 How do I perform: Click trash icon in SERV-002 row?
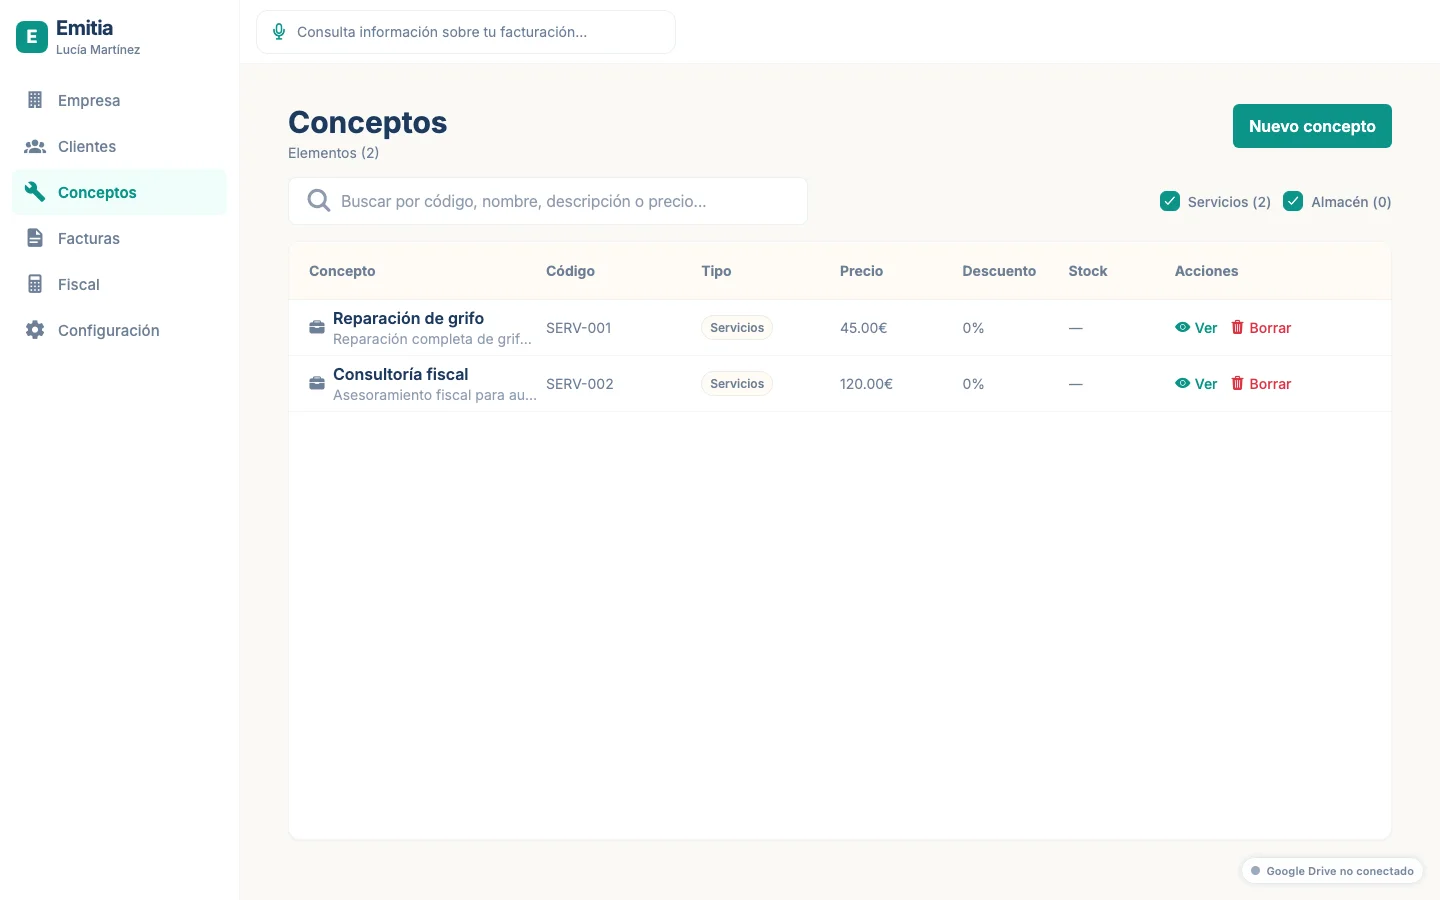coord(1237,383)
